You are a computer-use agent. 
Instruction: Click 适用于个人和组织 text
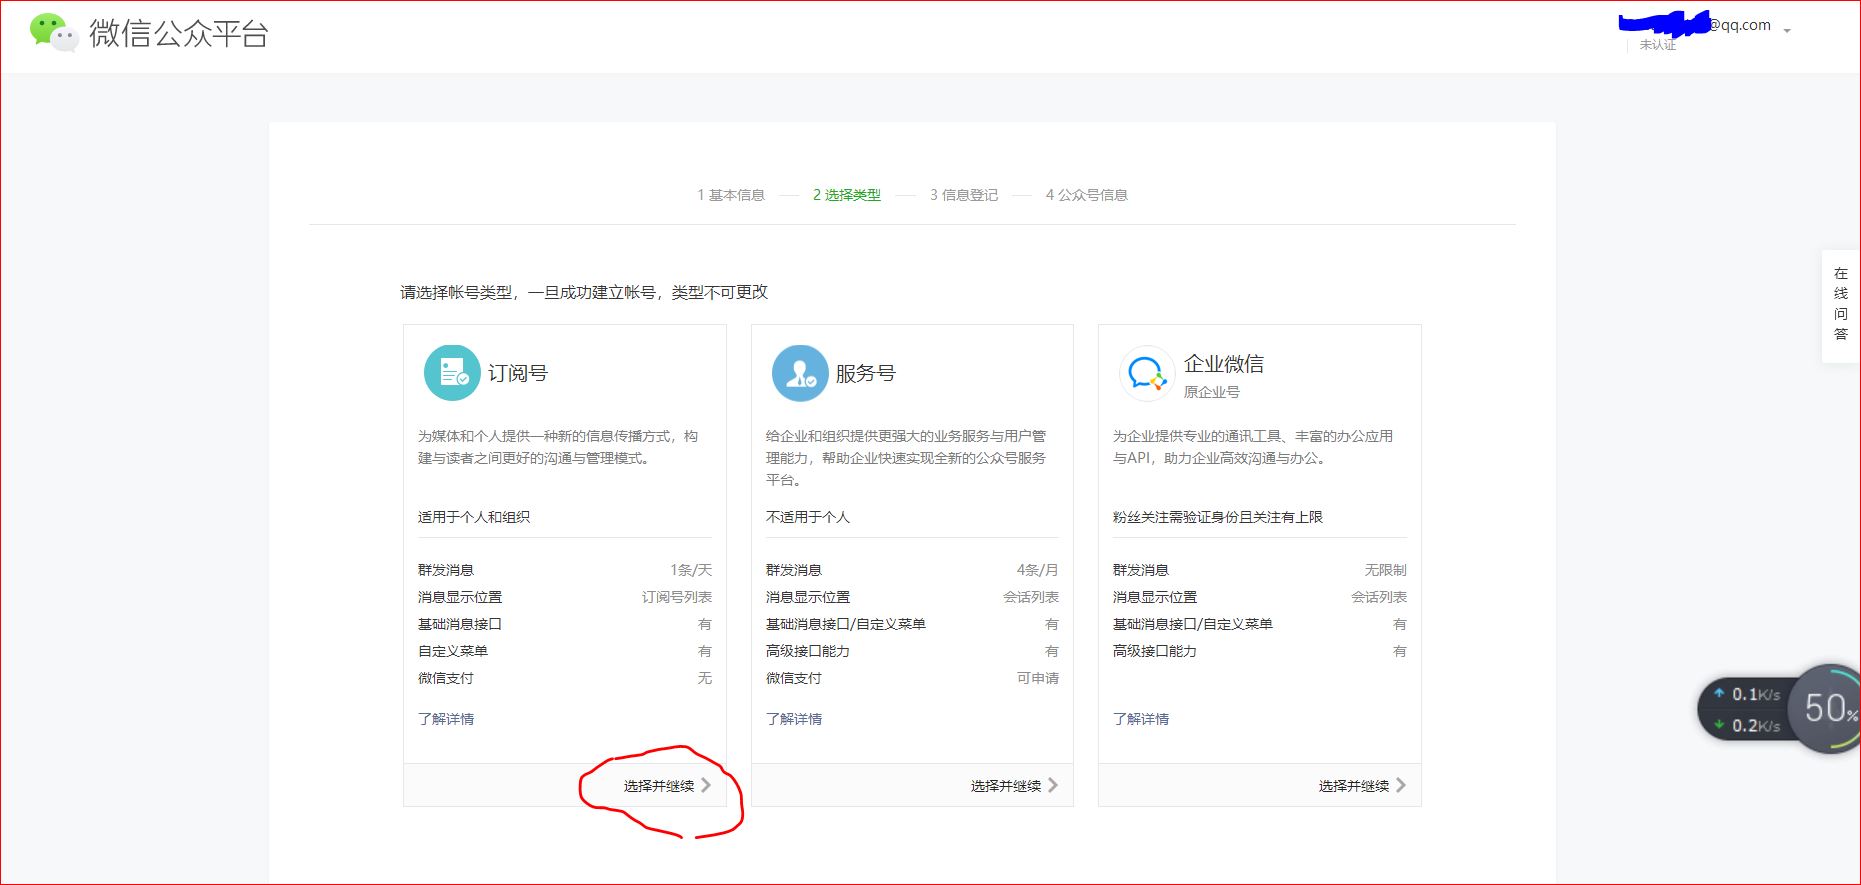pyautogui.click(x=474, y=517)
